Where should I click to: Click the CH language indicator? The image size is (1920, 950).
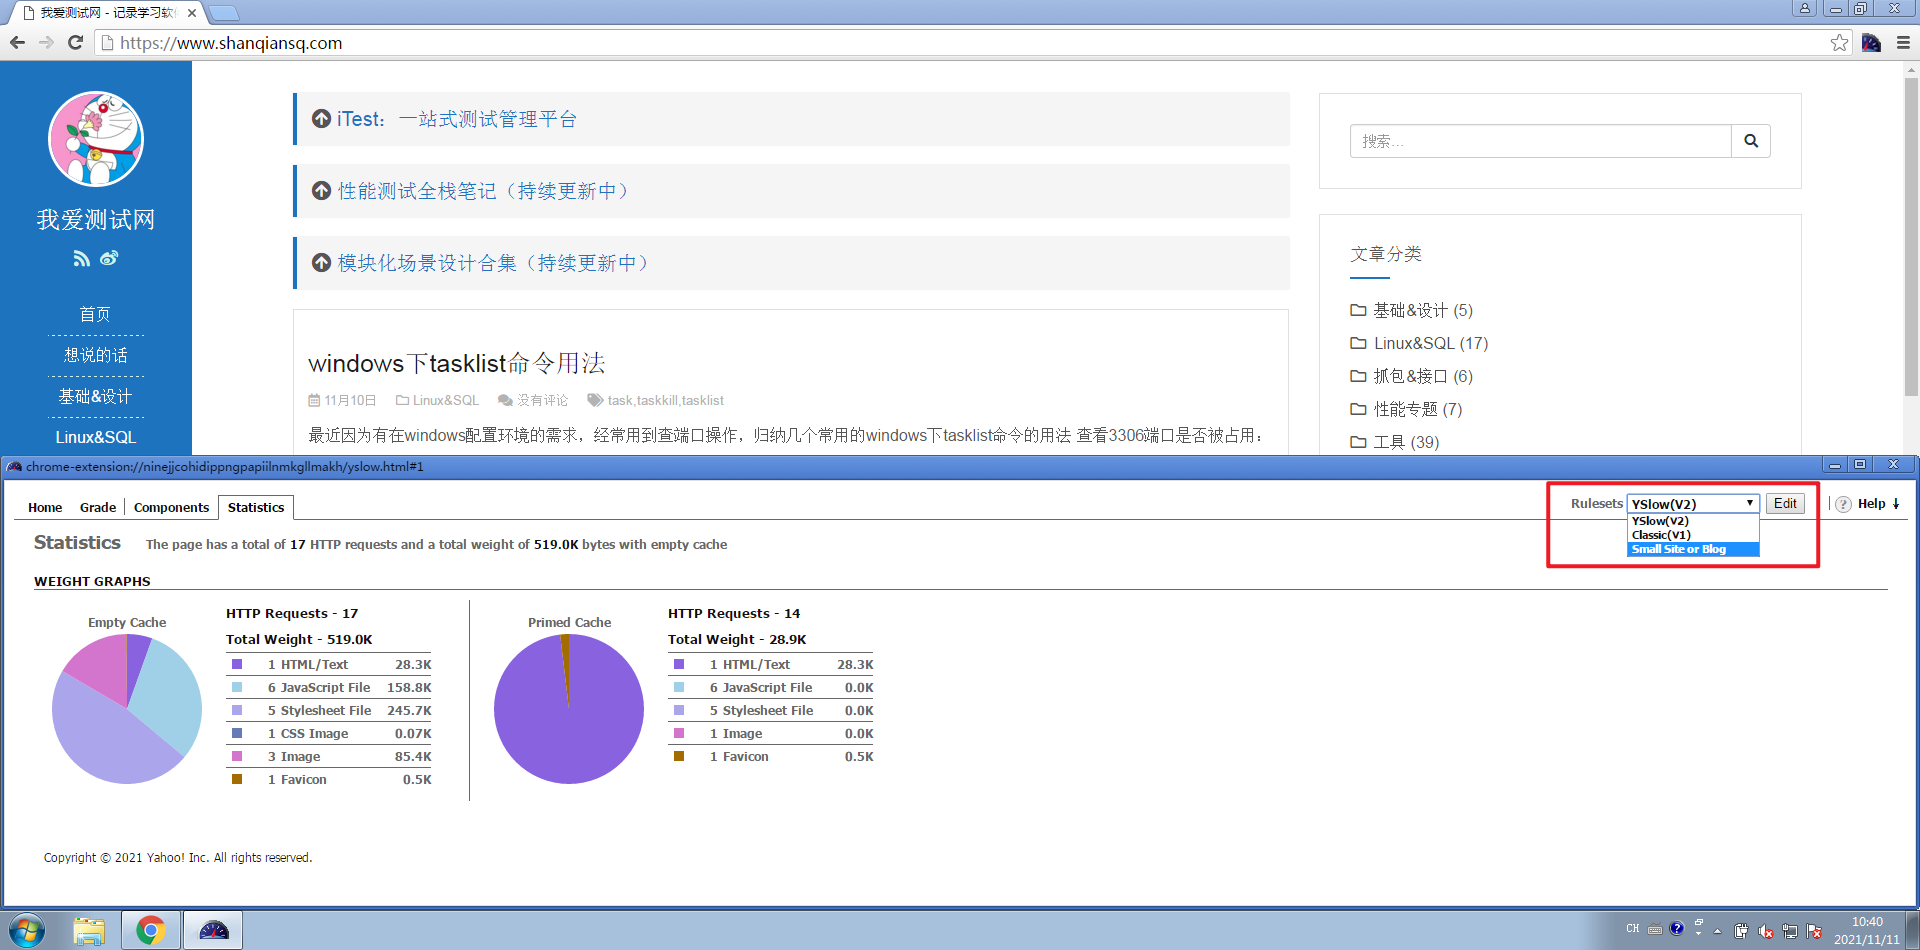(1632, 928)
